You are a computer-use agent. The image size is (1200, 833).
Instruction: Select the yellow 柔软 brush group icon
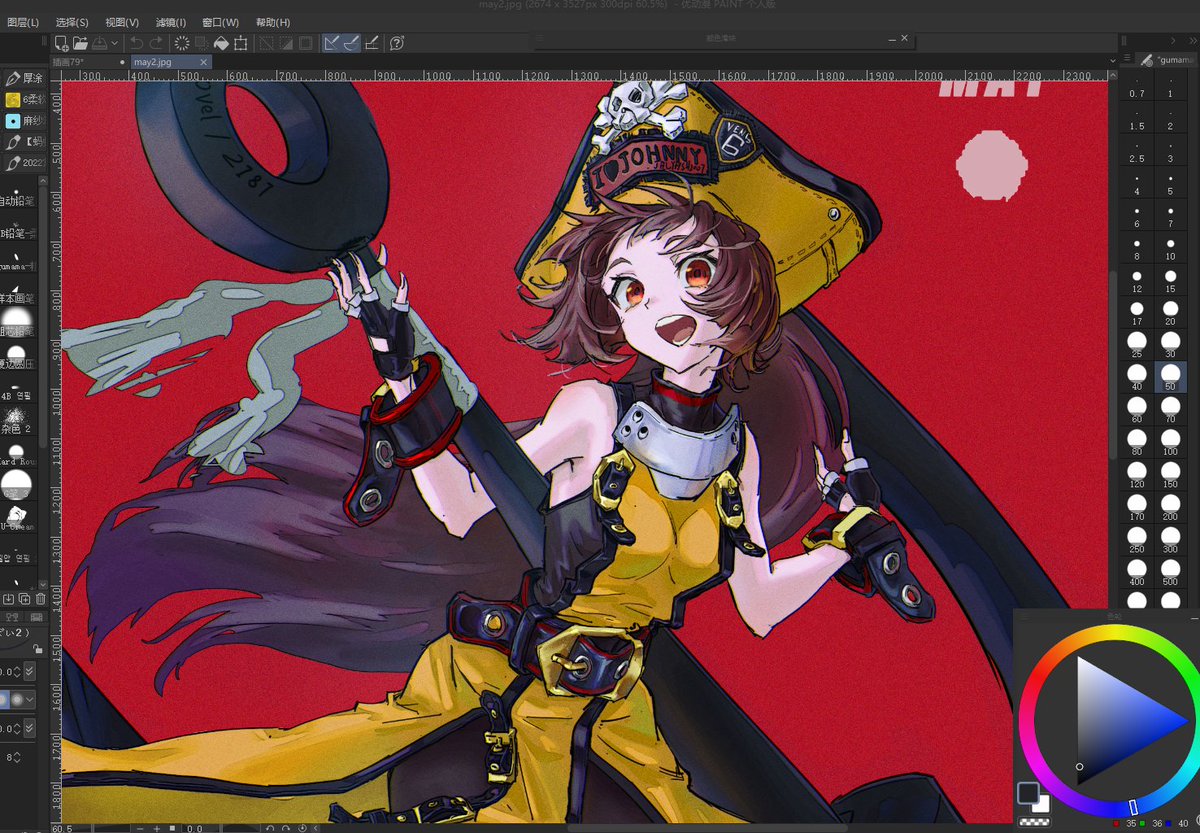pos(13,99)
